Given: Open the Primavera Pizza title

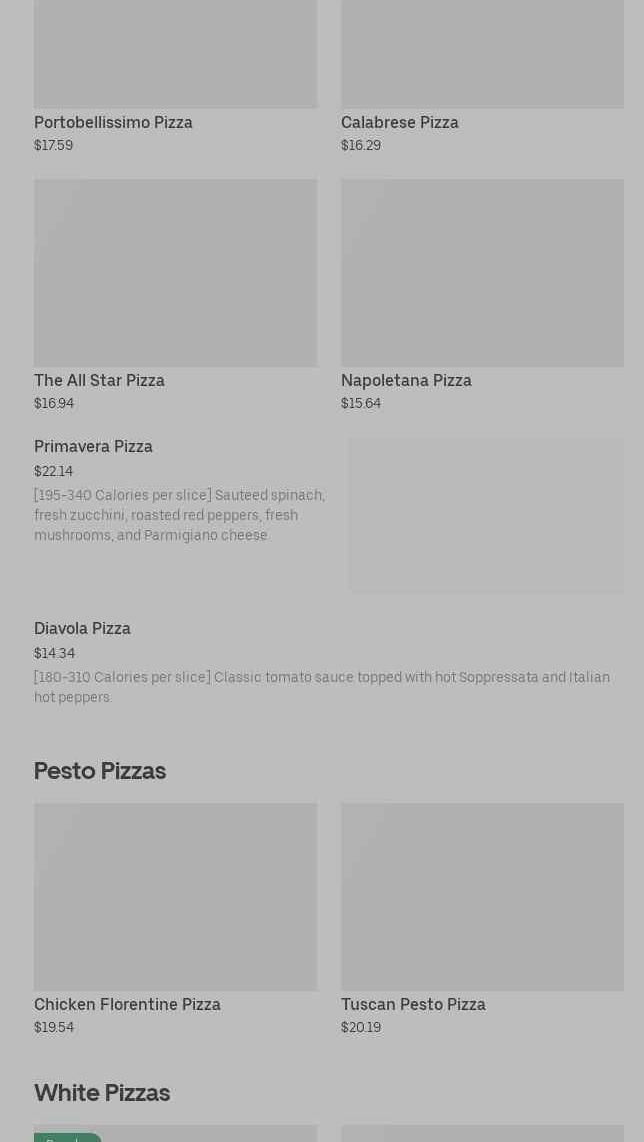Looking at the screenshot, I should pos(93,447).
